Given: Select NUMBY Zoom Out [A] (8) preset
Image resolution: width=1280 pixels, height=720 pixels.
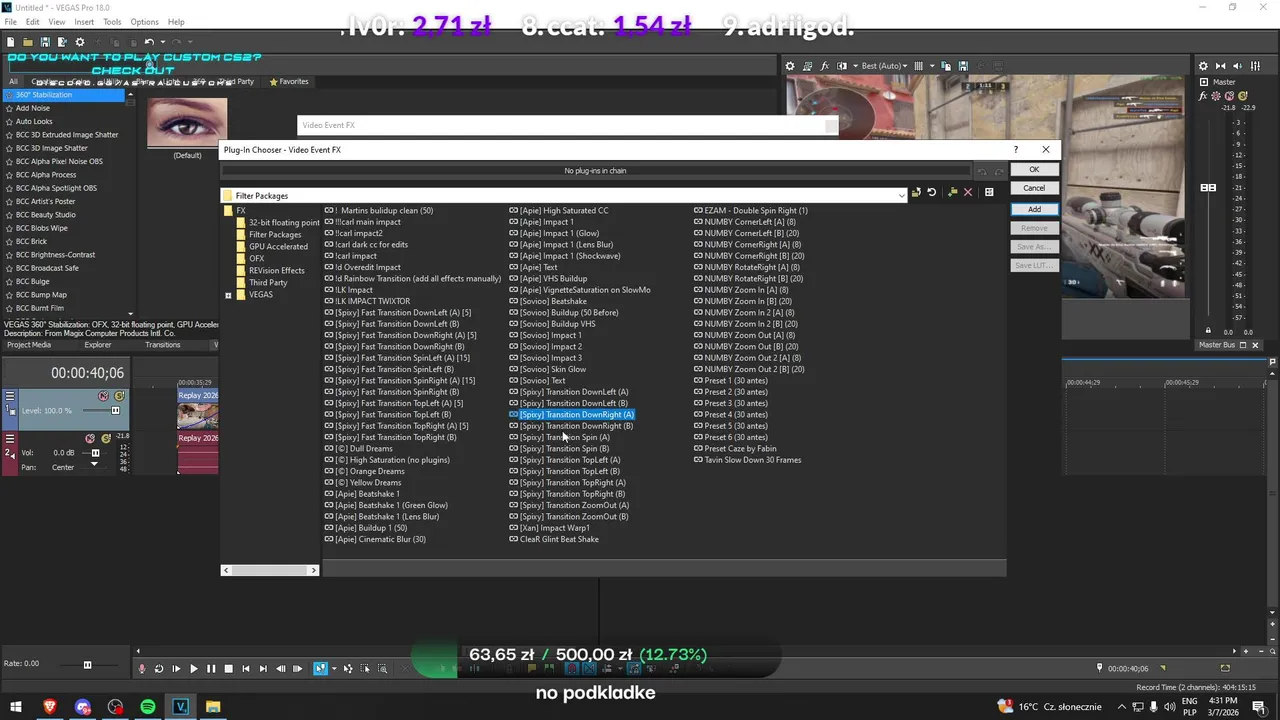Looking at the screenshot, I should (750, 335).
